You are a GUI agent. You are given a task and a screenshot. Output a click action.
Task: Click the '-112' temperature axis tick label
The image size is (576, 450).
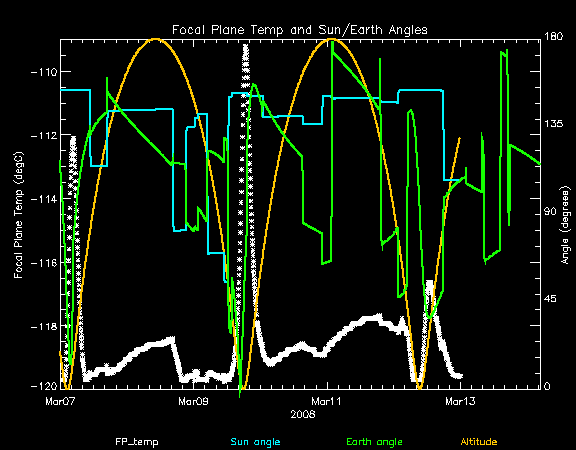coord(44,136)
